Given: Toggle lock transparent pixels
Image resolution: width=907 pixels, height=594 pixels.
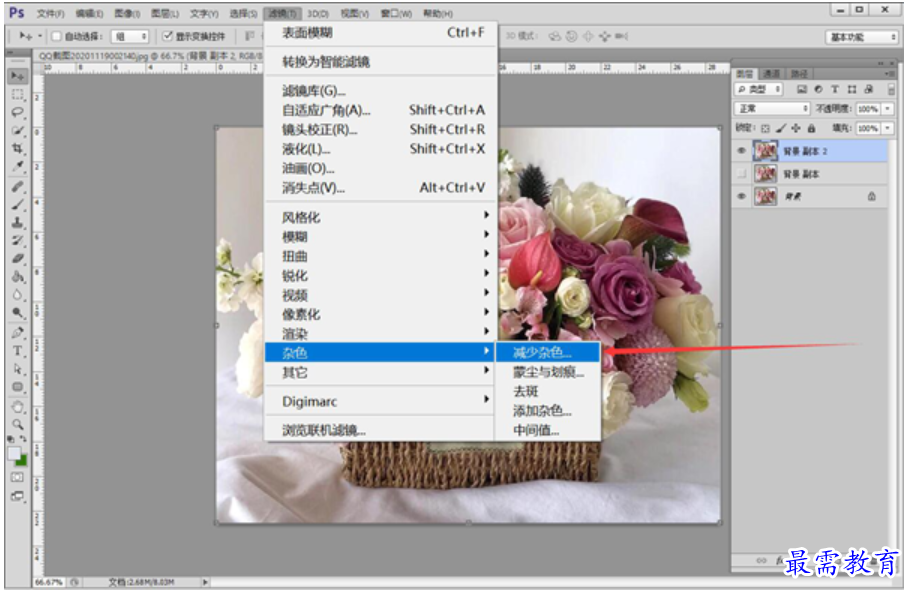Looking at the screenshot, I should click(765, 128).
